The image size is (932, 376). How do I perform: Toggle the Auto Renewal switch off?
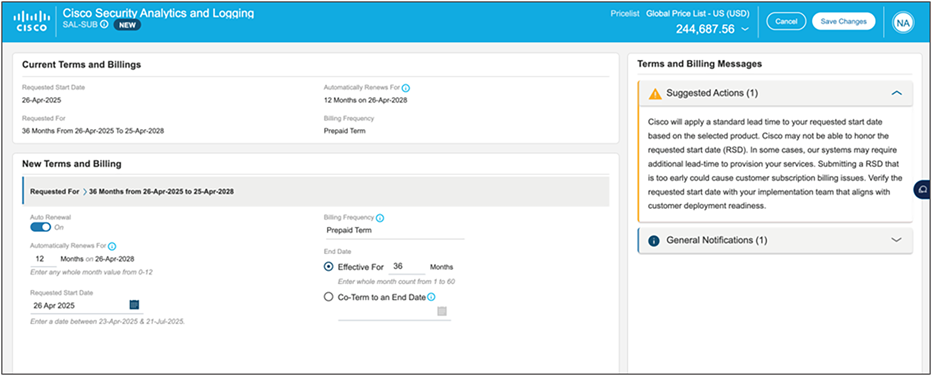tap(41, 228)
